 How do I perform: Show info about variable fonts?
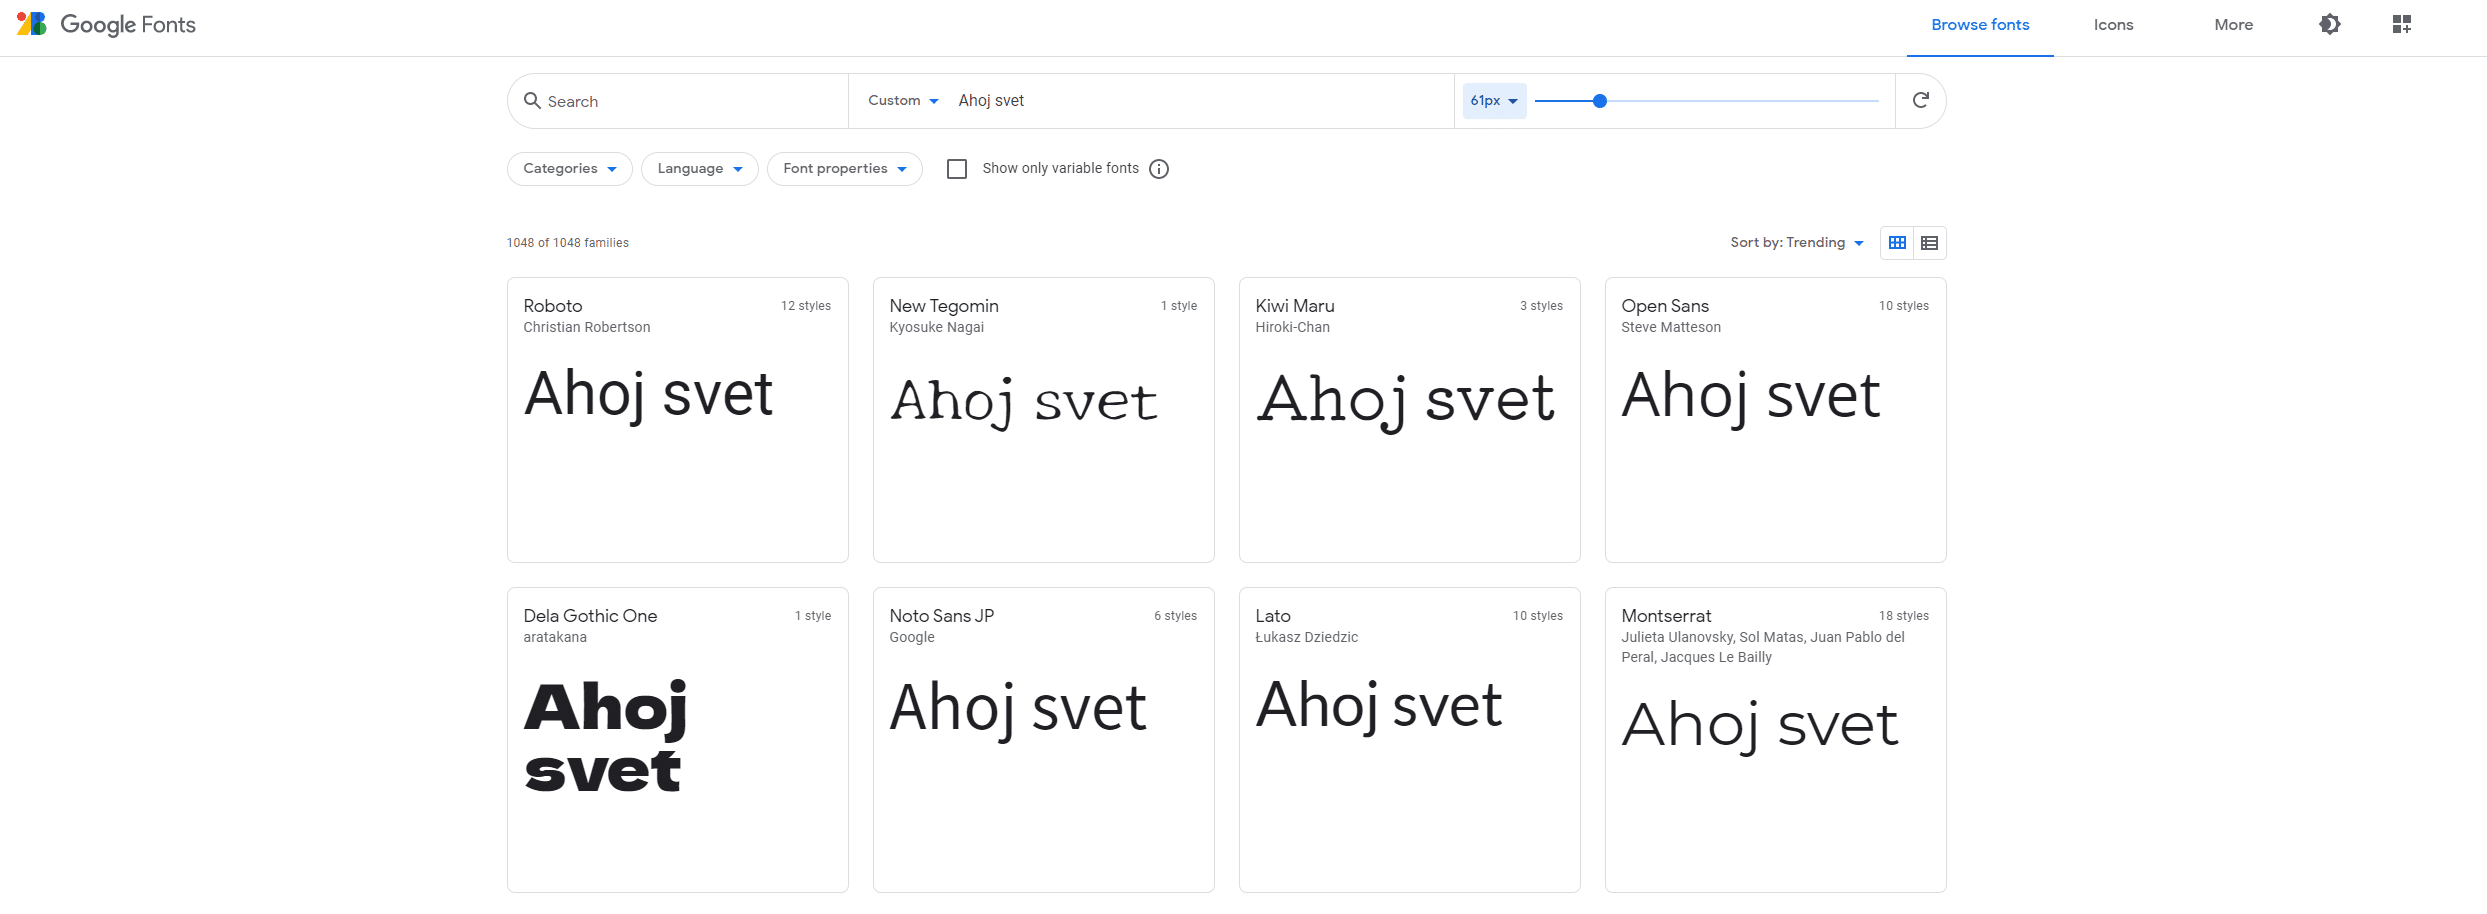pyautogui.click(x=1159, y=169)
